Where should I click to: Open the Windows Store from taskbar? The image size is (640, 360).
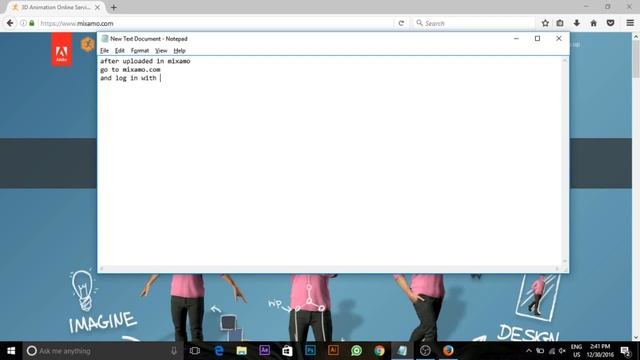[287, 351]
